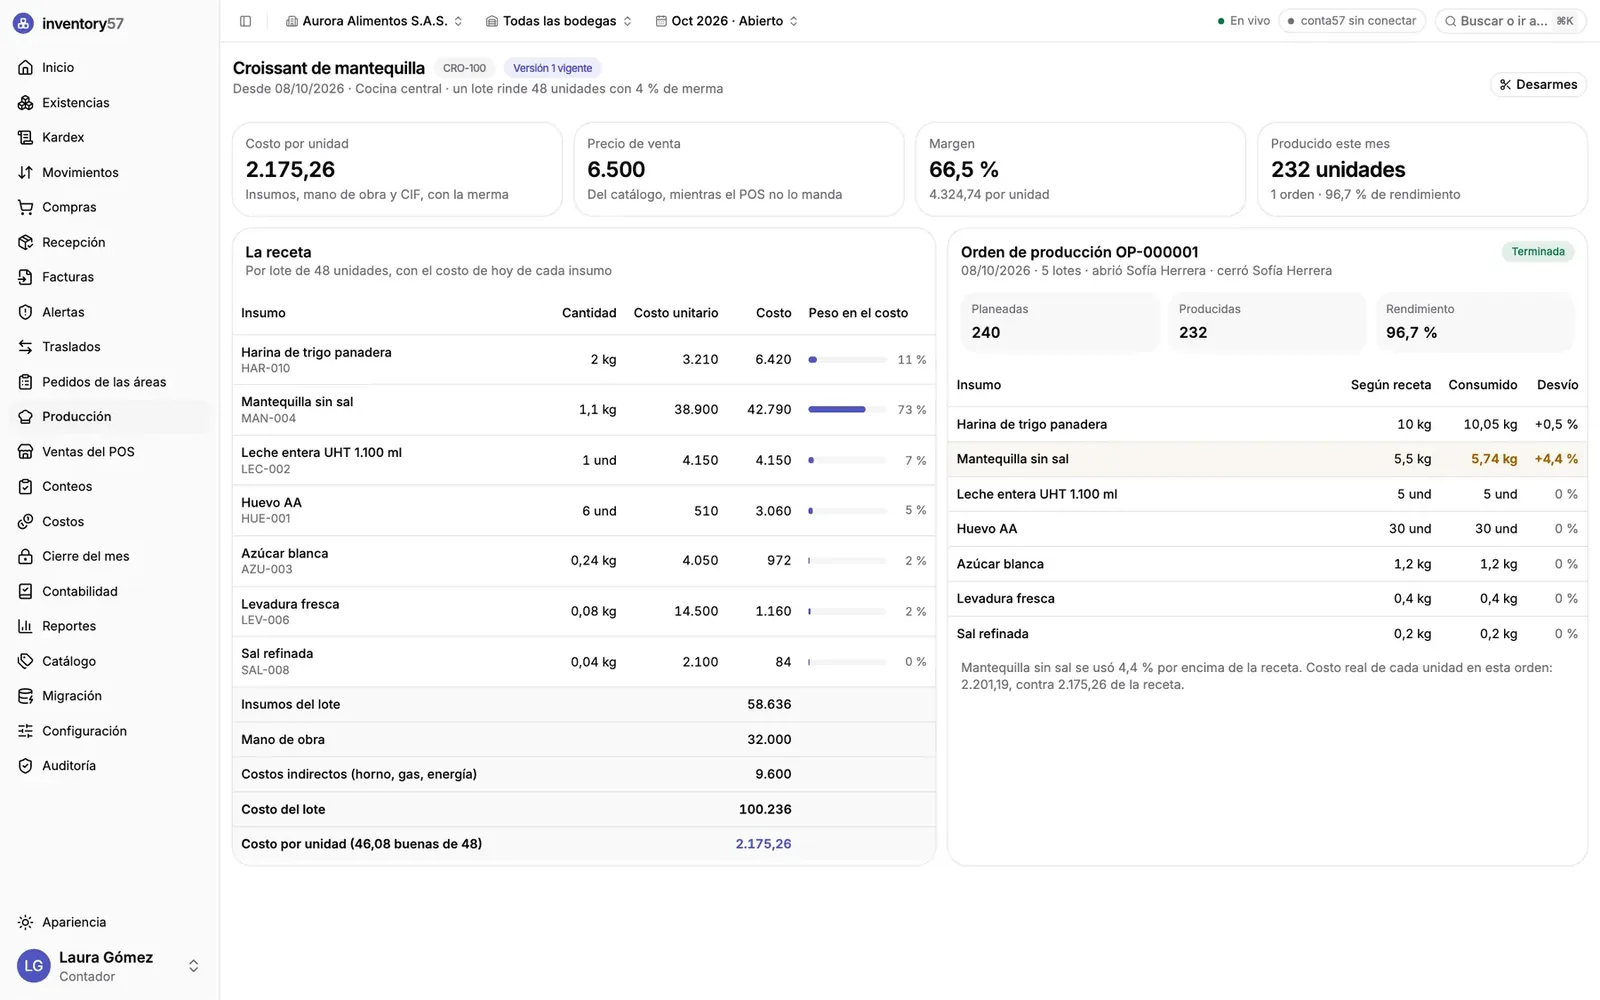
Task: Click the Recepción box icon
Action: tap(25, 243)
